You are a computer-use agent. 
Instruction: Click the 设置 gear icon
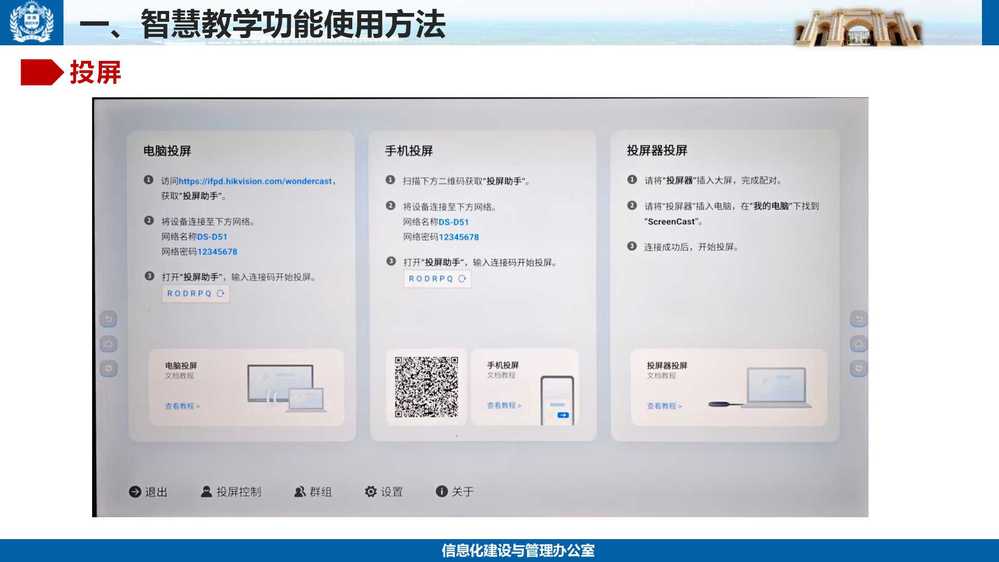pyautogui.click(x=371, y=492)
